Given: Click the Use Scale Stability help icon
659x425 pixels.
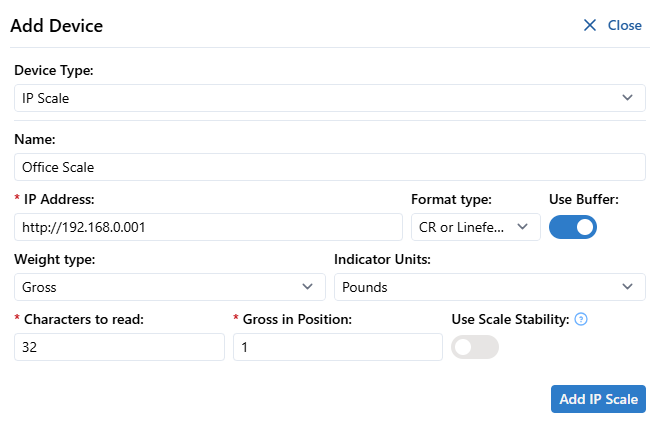Looking at the screenshot, I should pos(580,320).
